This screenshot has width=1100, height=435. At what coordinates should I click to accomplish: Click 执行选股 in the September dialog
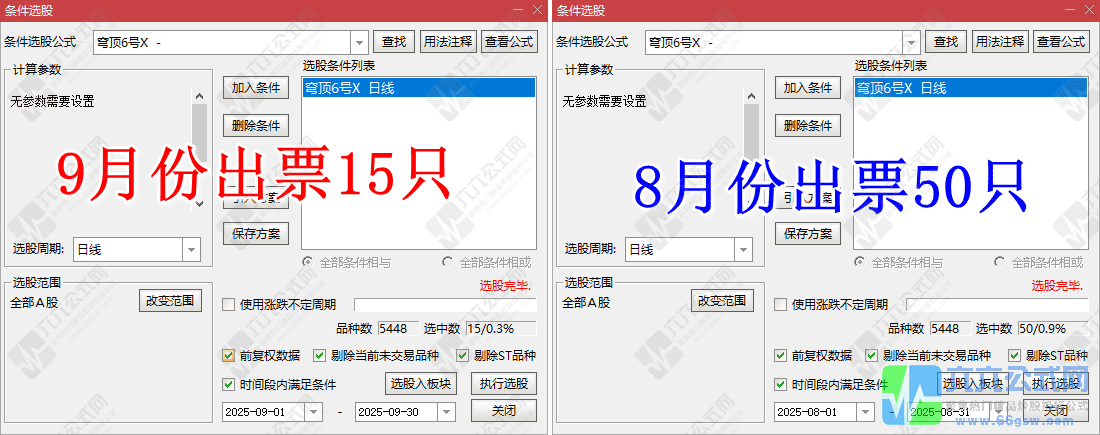(x=504, y=384)
